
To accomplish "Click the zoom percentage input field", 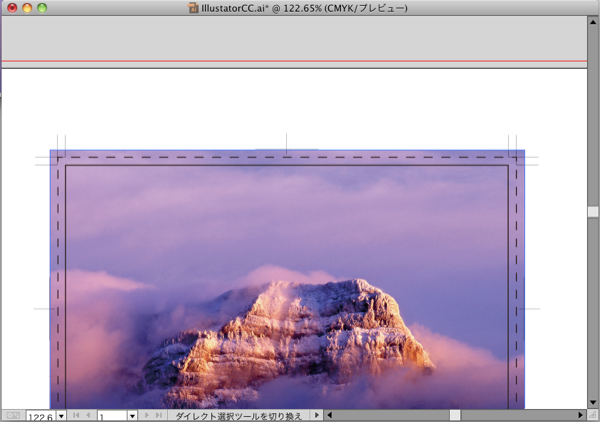I will click(x=40, y=415).
